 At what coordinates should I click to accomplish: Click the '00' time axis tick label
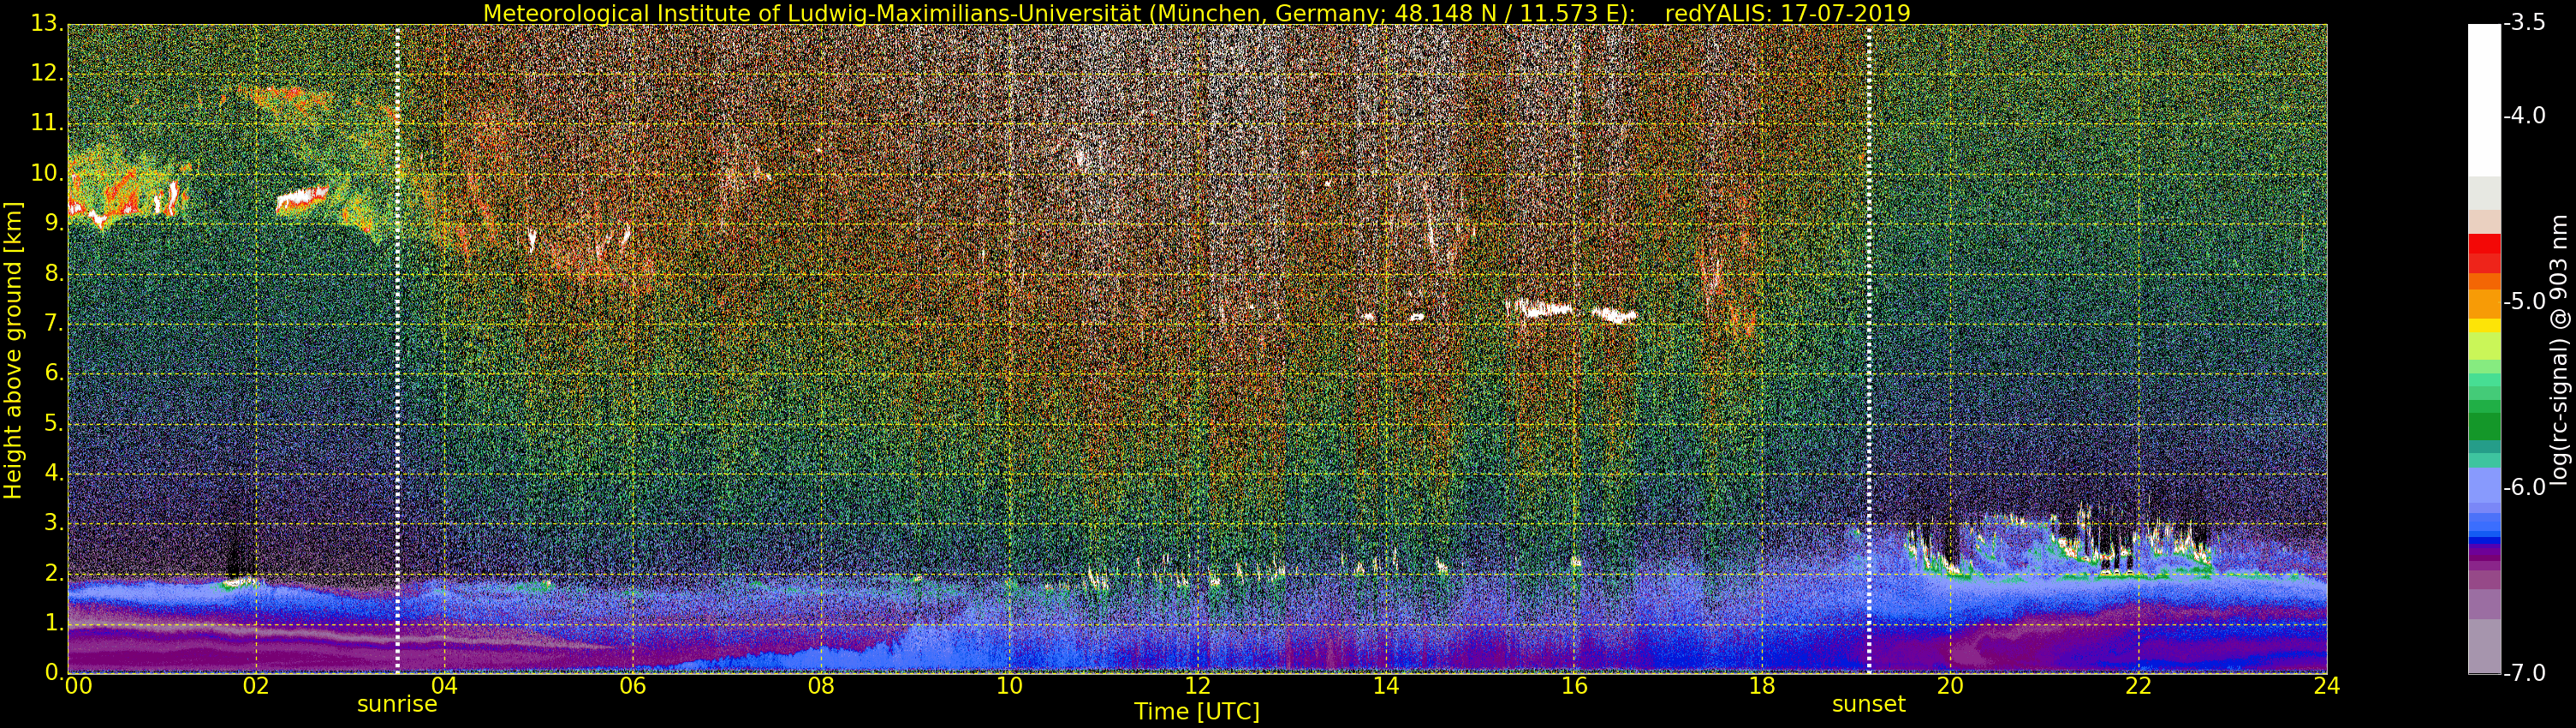point(78,686)
